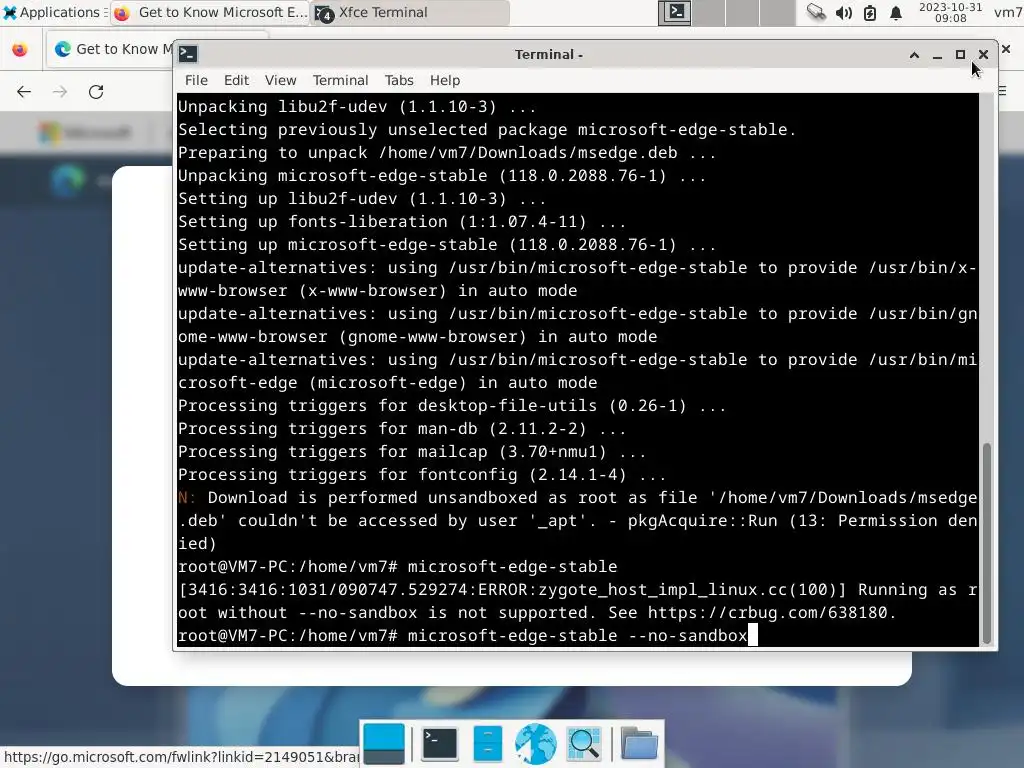Open home folder icon in dock
The height and width of the screenshot is (768, 1024).
pyautogui.click(x=639, y=743)
